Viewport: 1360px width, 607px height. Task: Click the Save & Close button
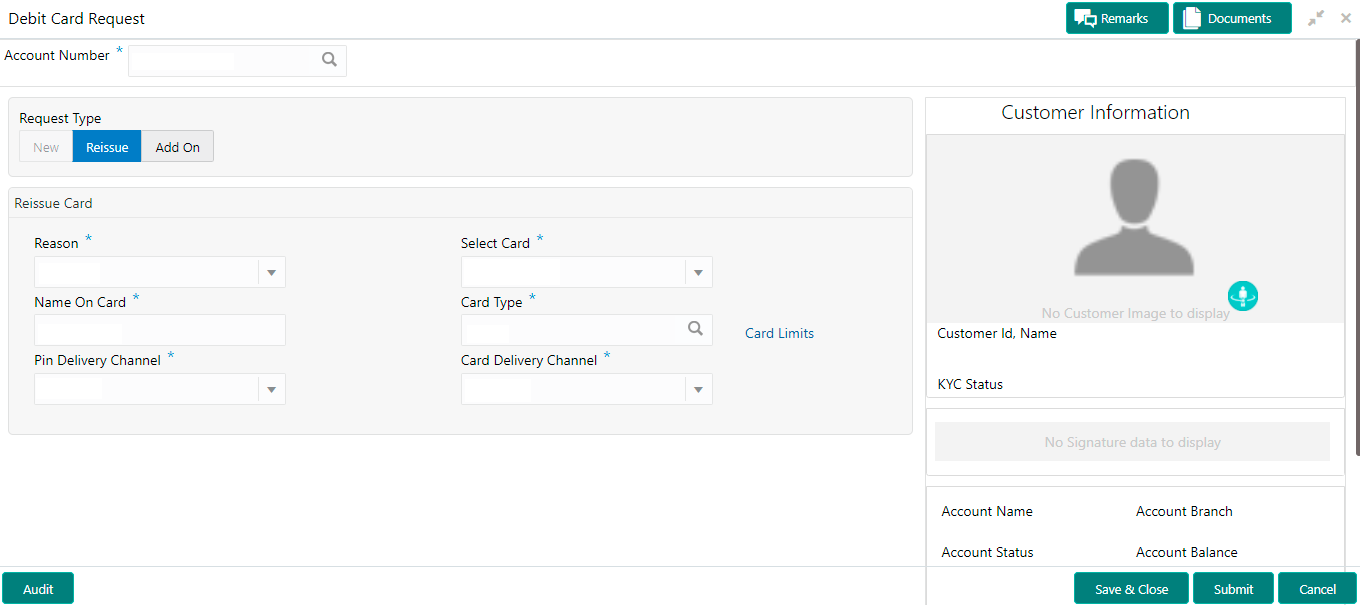[x=1131, y=589]
